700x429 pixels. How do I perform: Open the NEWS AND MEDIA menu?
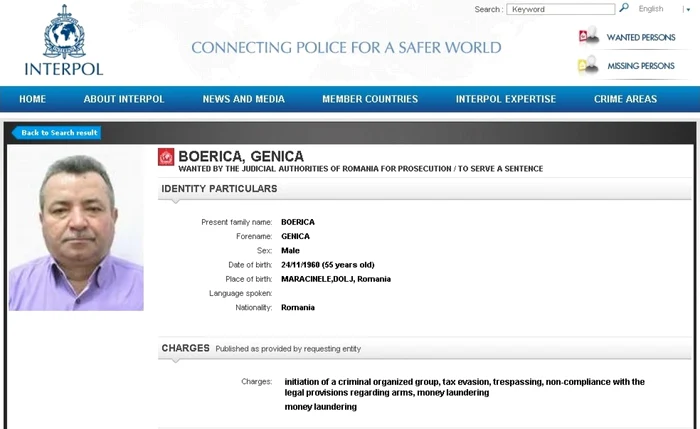pos(244,99)
